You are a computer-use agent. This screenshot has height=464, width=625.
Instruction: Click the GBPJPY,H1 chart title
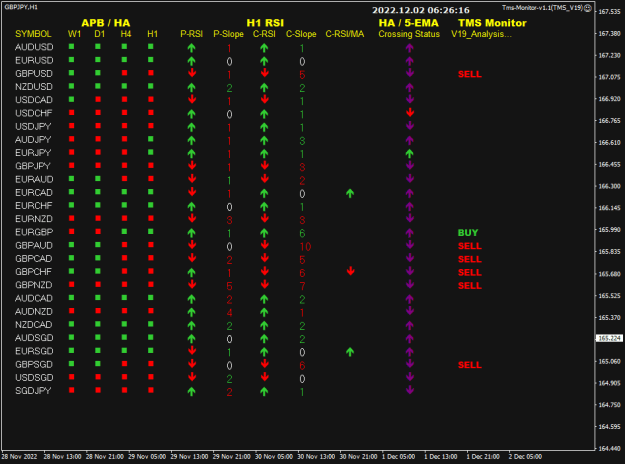coord(21,7)
